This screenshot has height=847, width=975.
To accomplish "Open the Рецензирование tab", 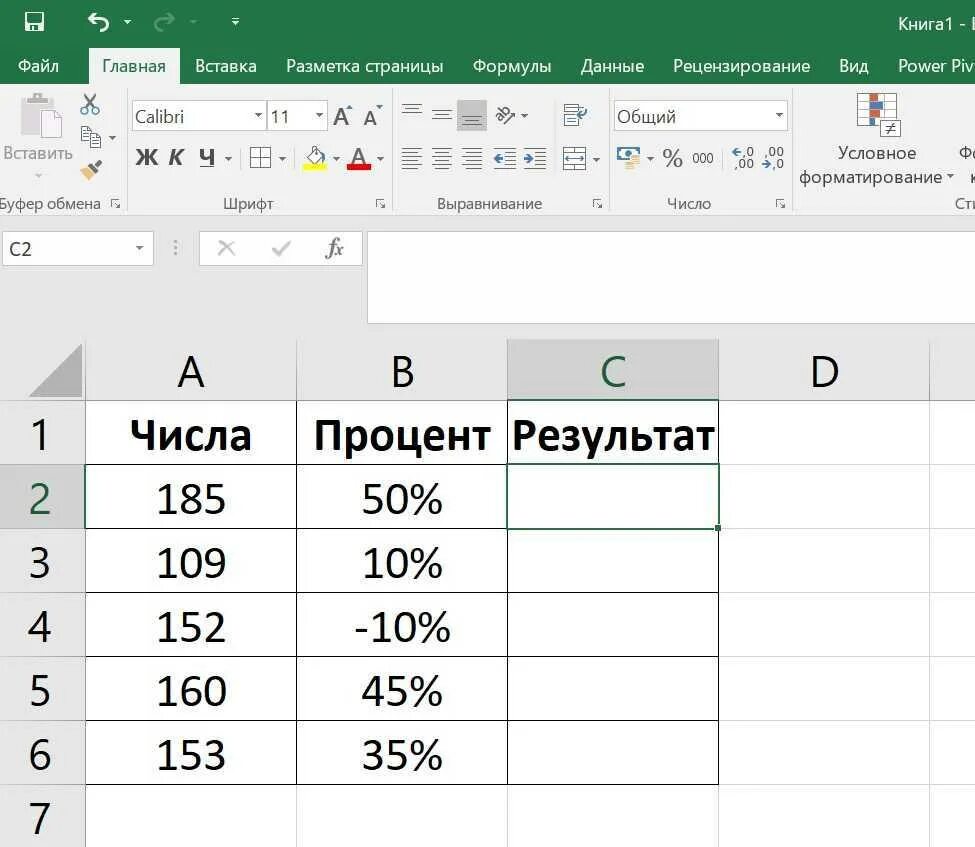I will (741, 66).
